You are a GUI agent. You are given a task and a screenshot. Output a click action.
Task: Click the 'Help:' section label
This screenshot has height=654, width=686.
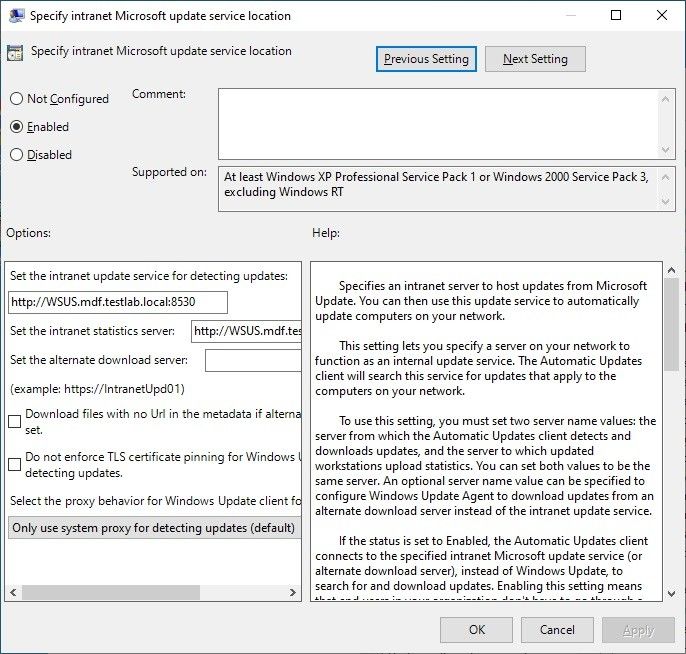click(x=326, y=233)
